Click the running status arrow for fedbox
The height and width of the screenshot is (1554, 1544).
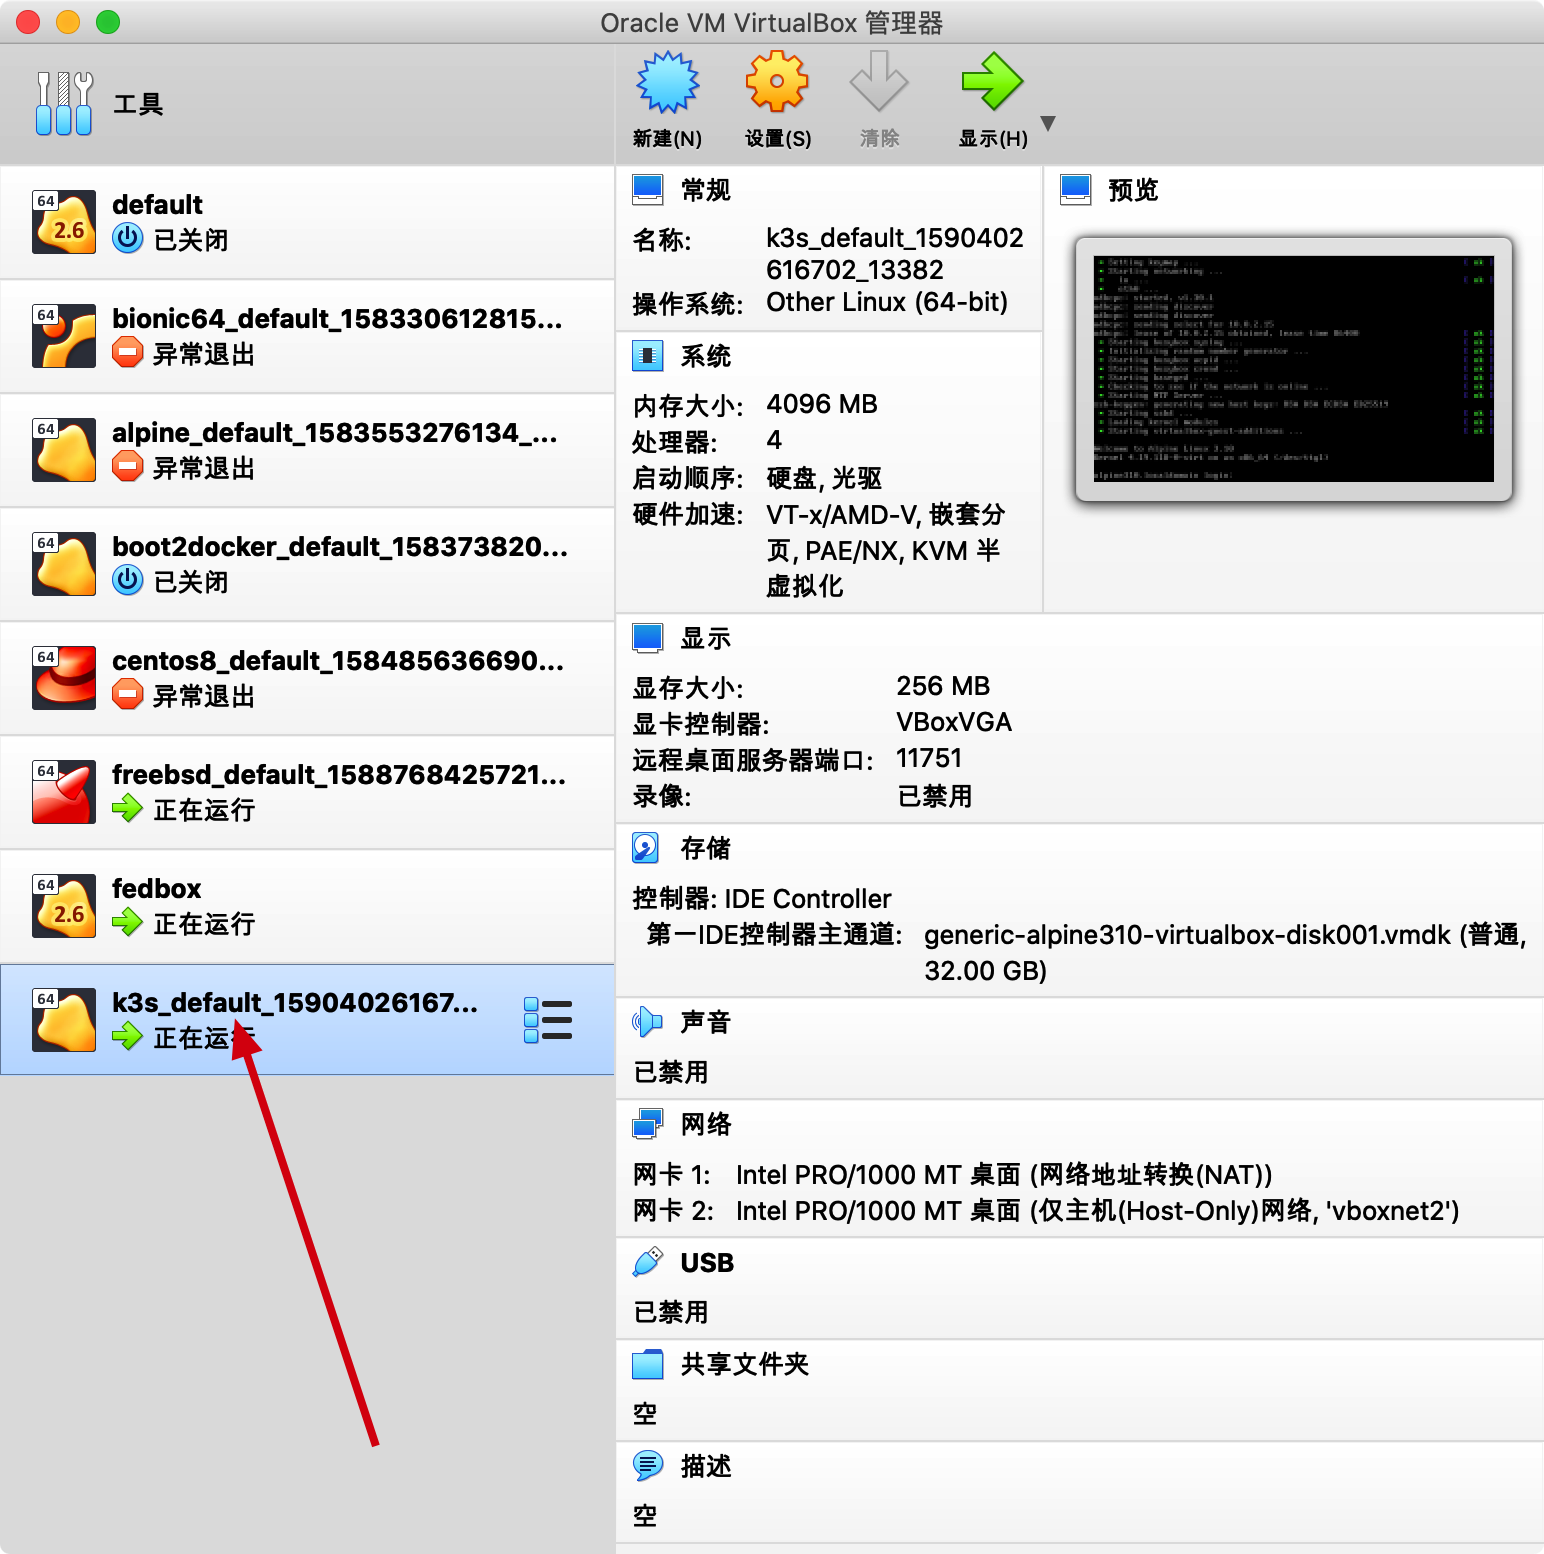(128, 922)
